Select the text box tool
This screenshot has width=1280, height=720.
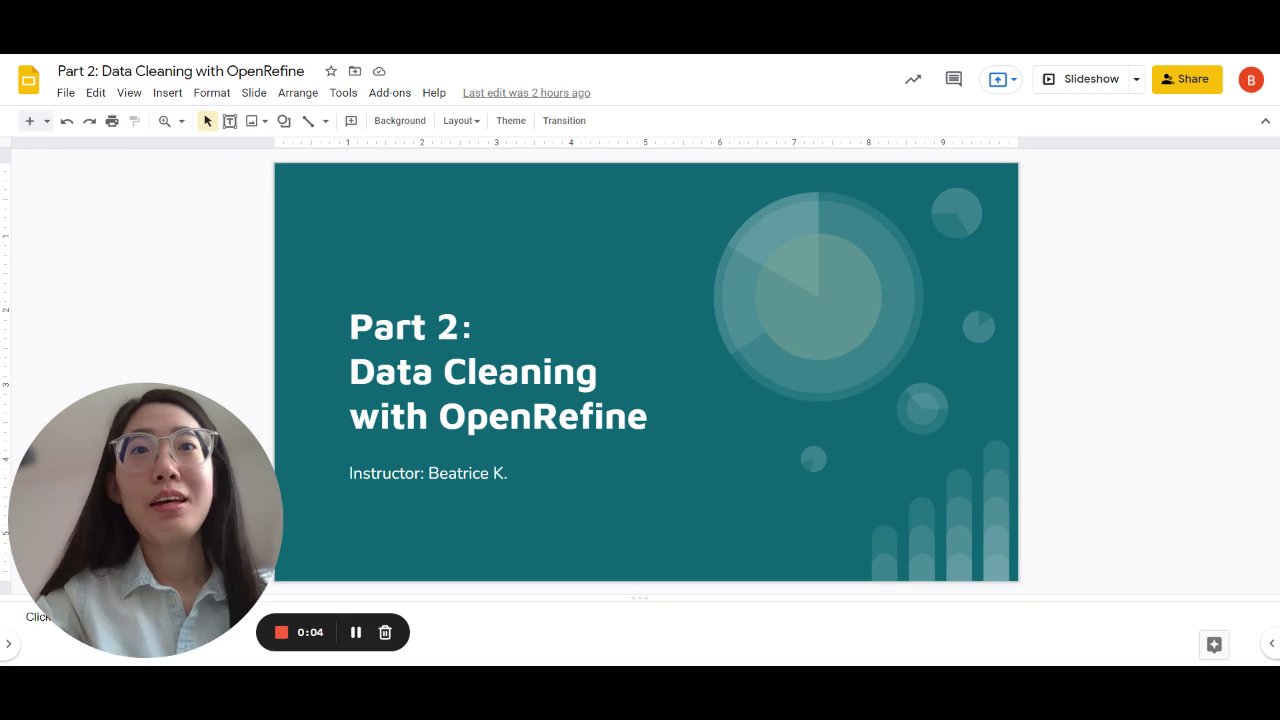coord(230,121)
